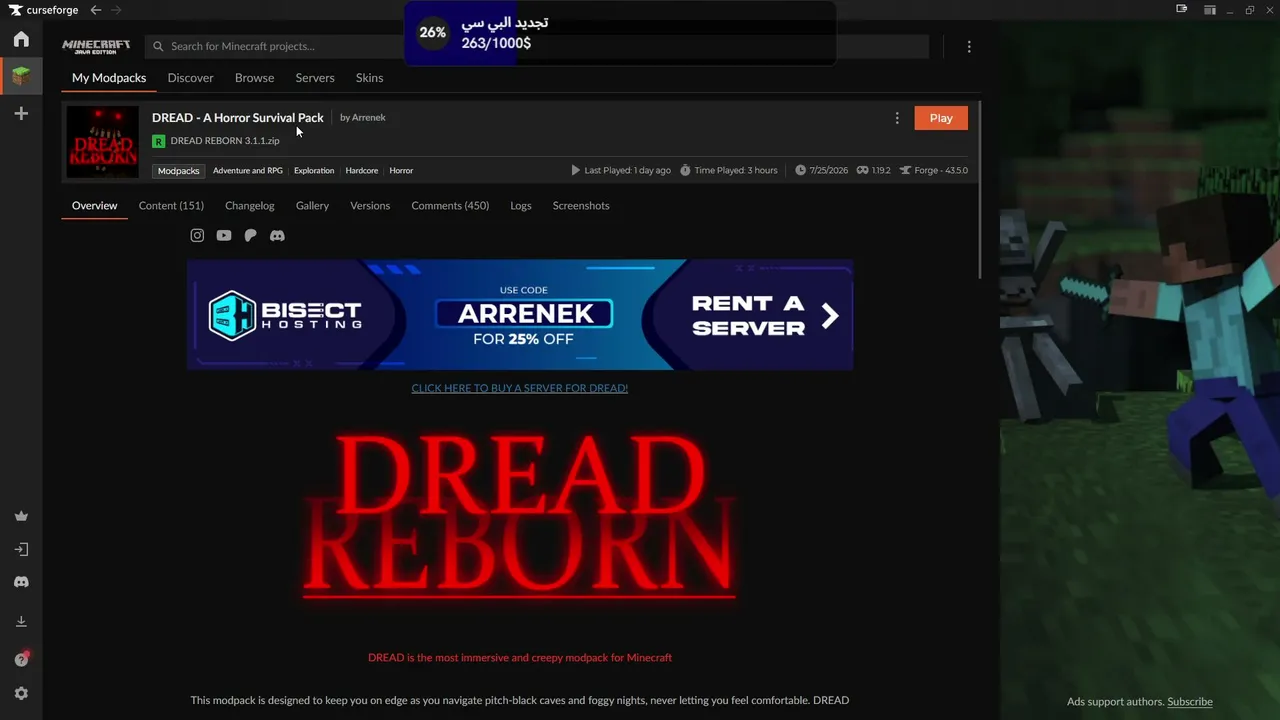Click the DREAD REBORN 3.1.1.zip file name
Screen dimensions: 1280x720
point(225,141)
